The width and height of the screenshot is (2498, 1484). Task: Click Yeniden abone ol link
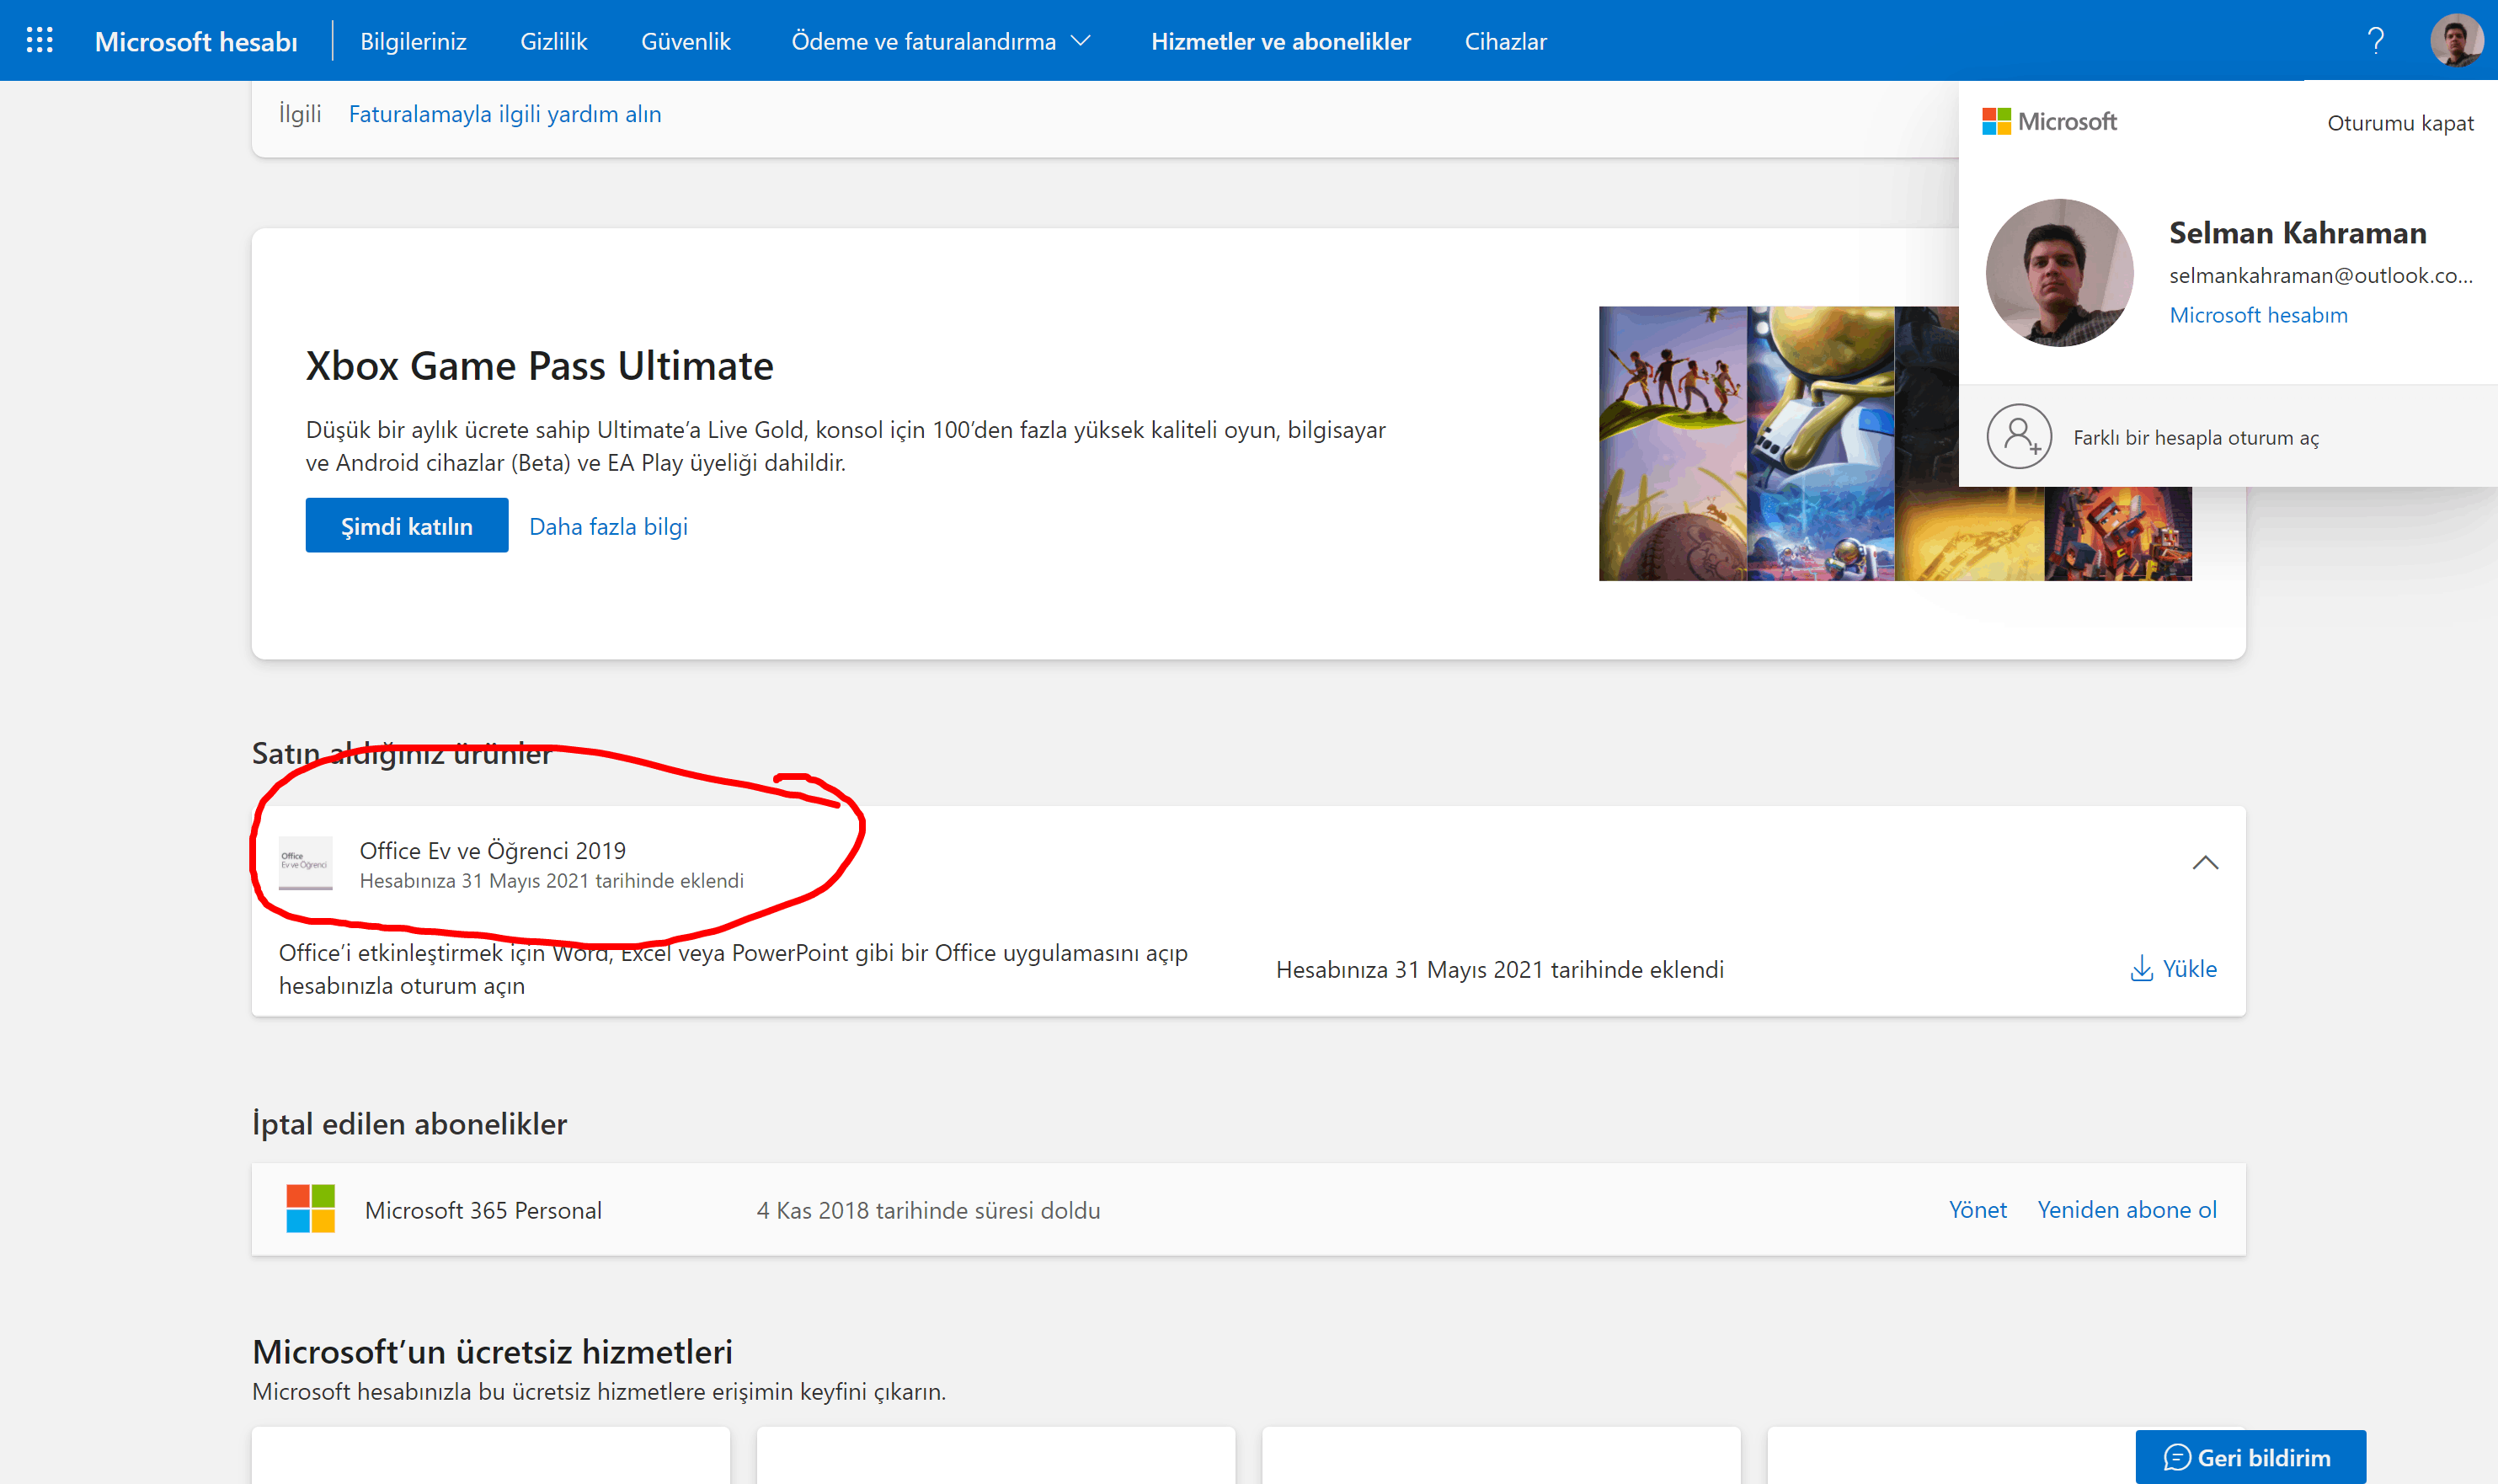point(2126,1209)
